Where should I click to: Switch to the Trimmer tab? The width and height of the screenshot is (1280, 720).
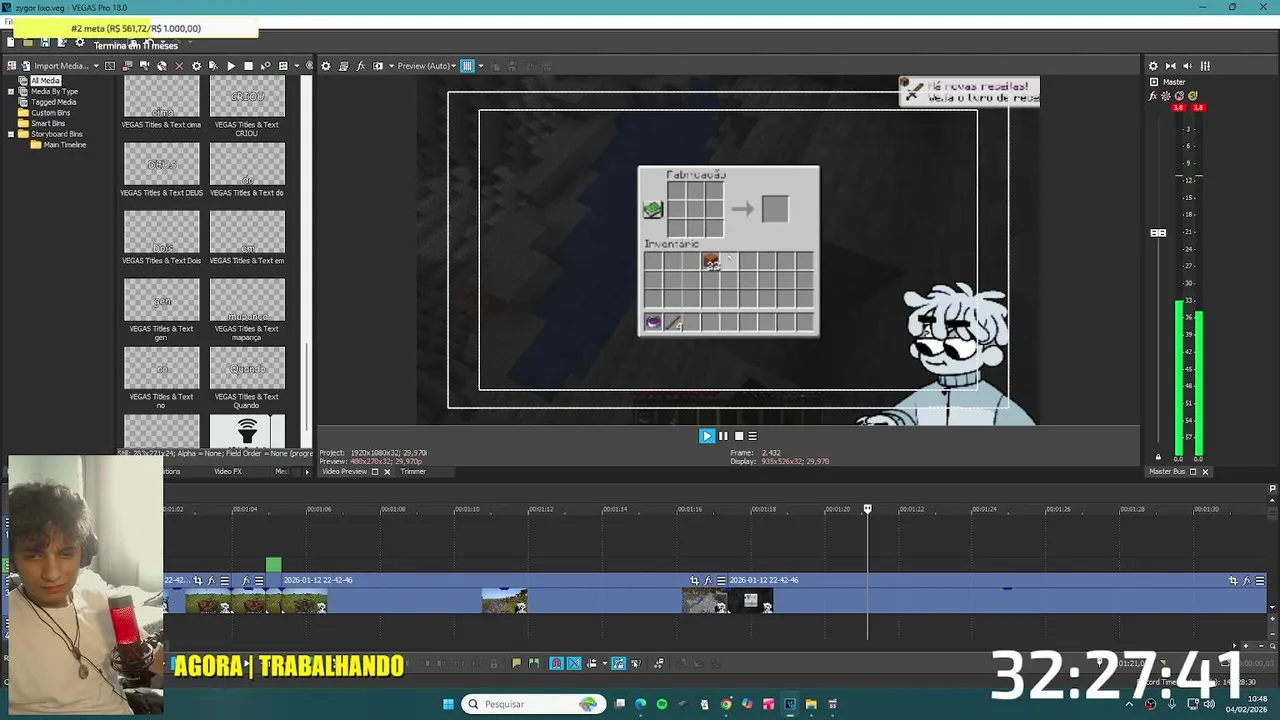click(413, 472)
